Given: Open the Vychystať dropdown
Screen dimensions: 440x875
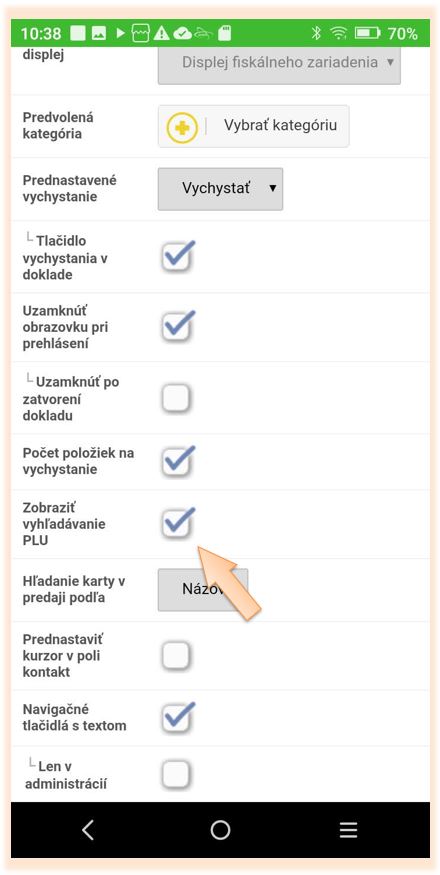Looking at the screenshot, I should [221, 189].
